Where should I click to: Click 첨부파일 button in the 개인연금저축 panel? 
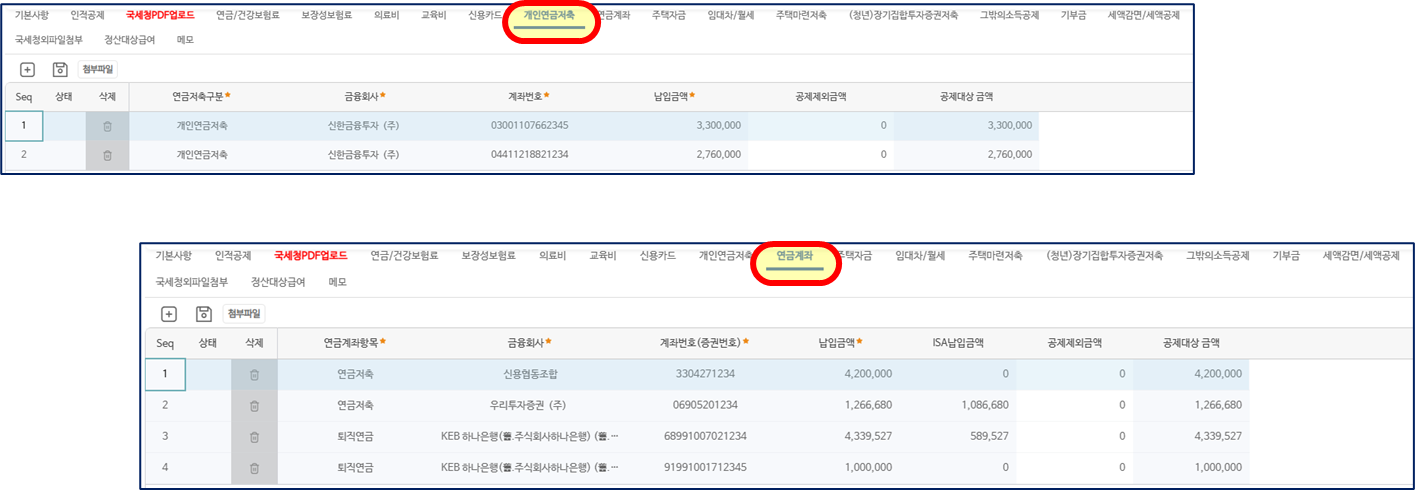pyautogui.click(x=97, y=69)
